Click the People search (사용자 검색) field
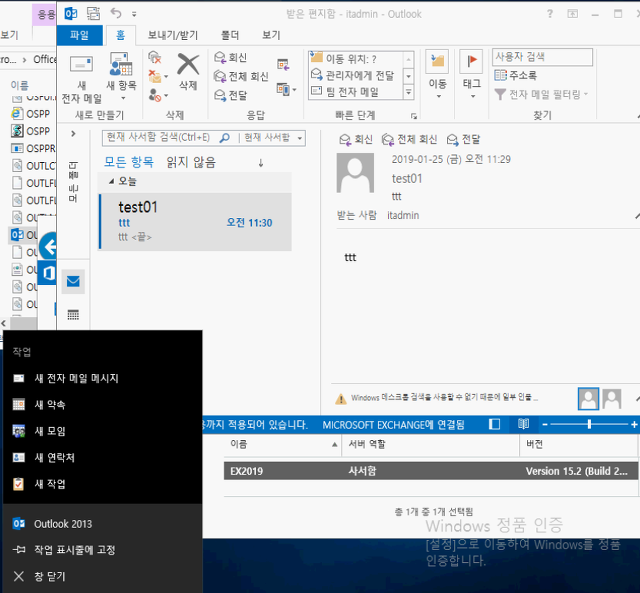 pos(542,57)
